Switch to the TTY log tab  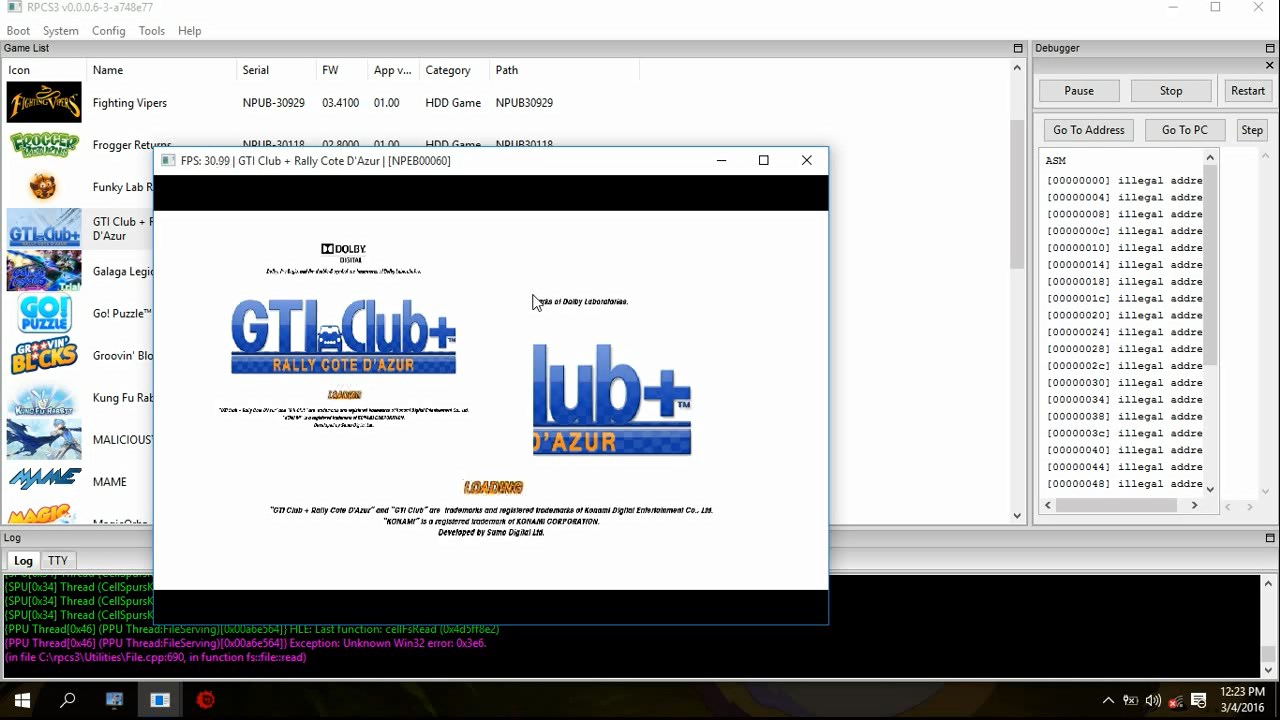(x=58, y=561)
